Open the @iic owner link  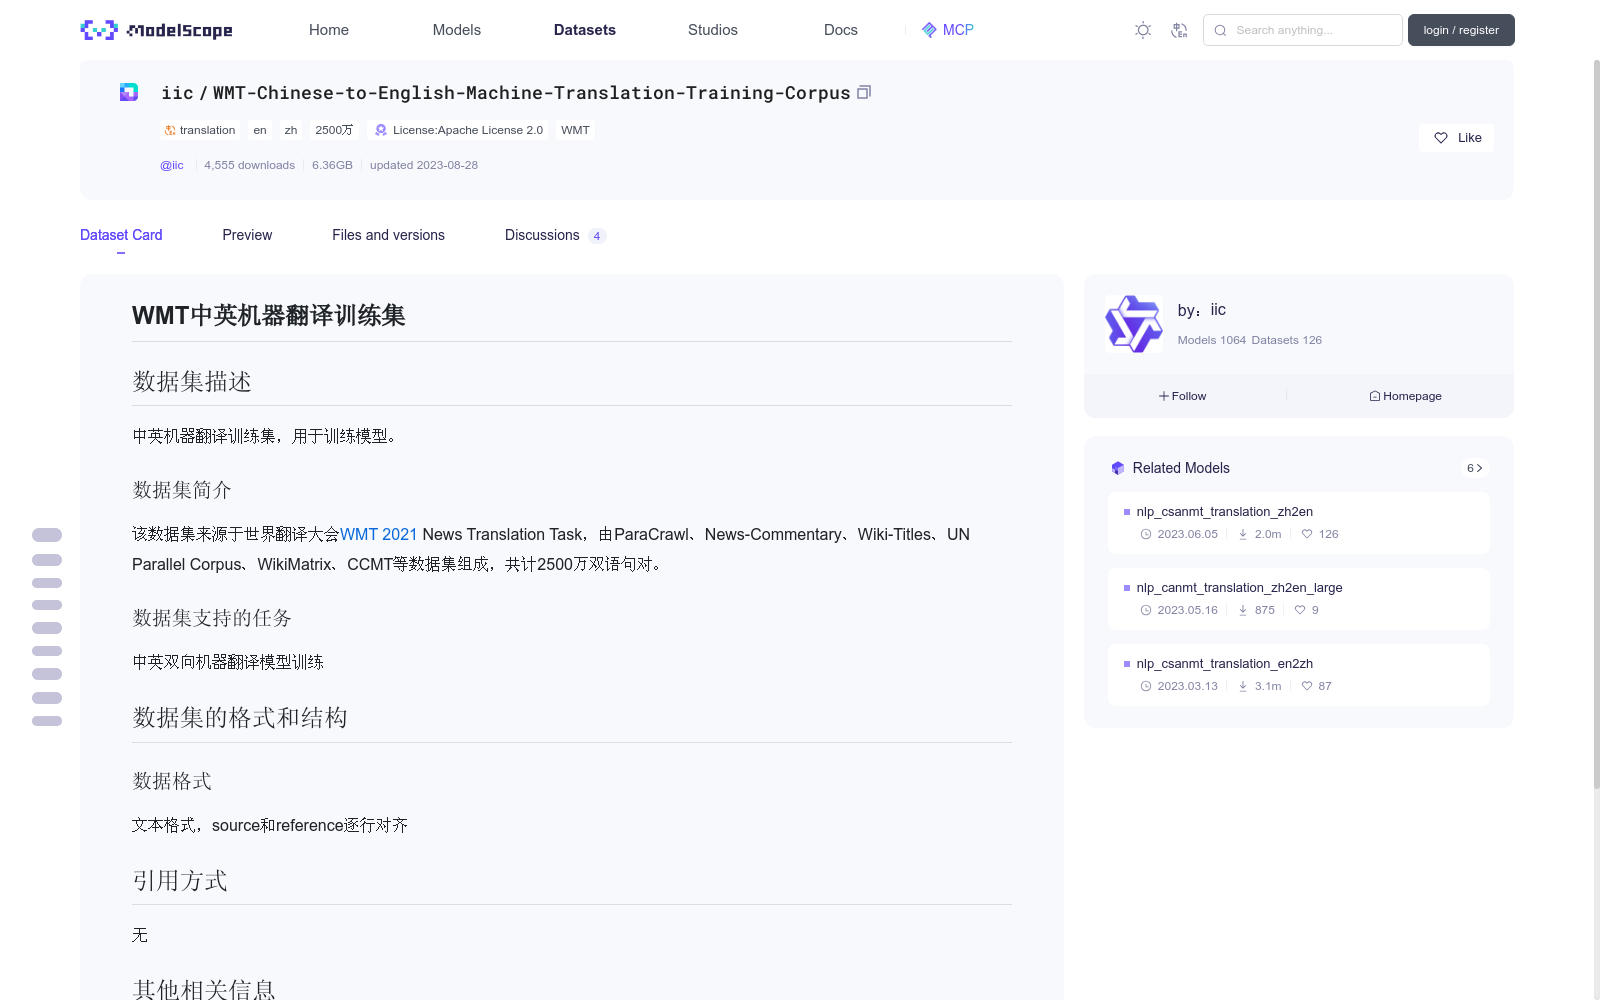pos(172,165)
